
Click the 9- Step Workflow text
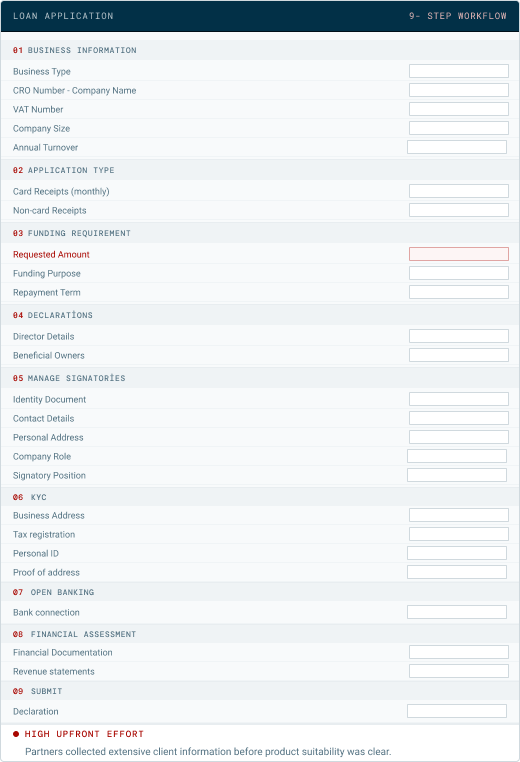tap(457, 16)
